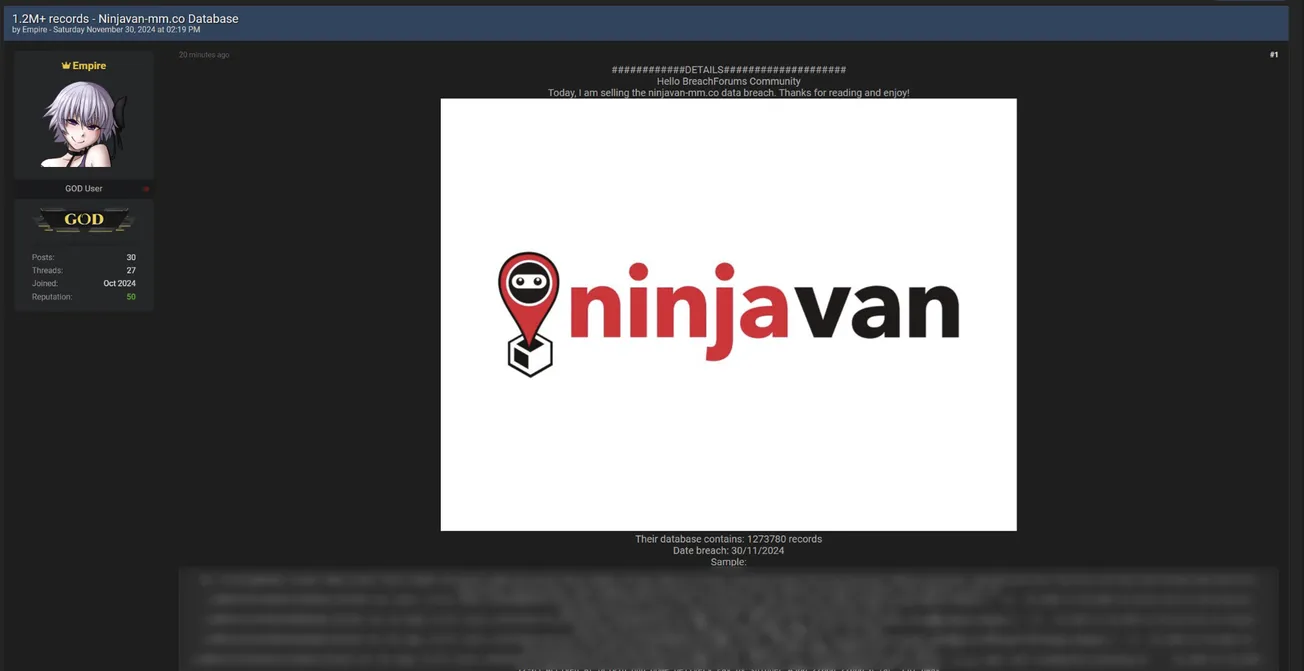Click the '20 minutes ago' timestamp
The height and width of the screenshot is (671, 1304).
(x=203, y=54)
